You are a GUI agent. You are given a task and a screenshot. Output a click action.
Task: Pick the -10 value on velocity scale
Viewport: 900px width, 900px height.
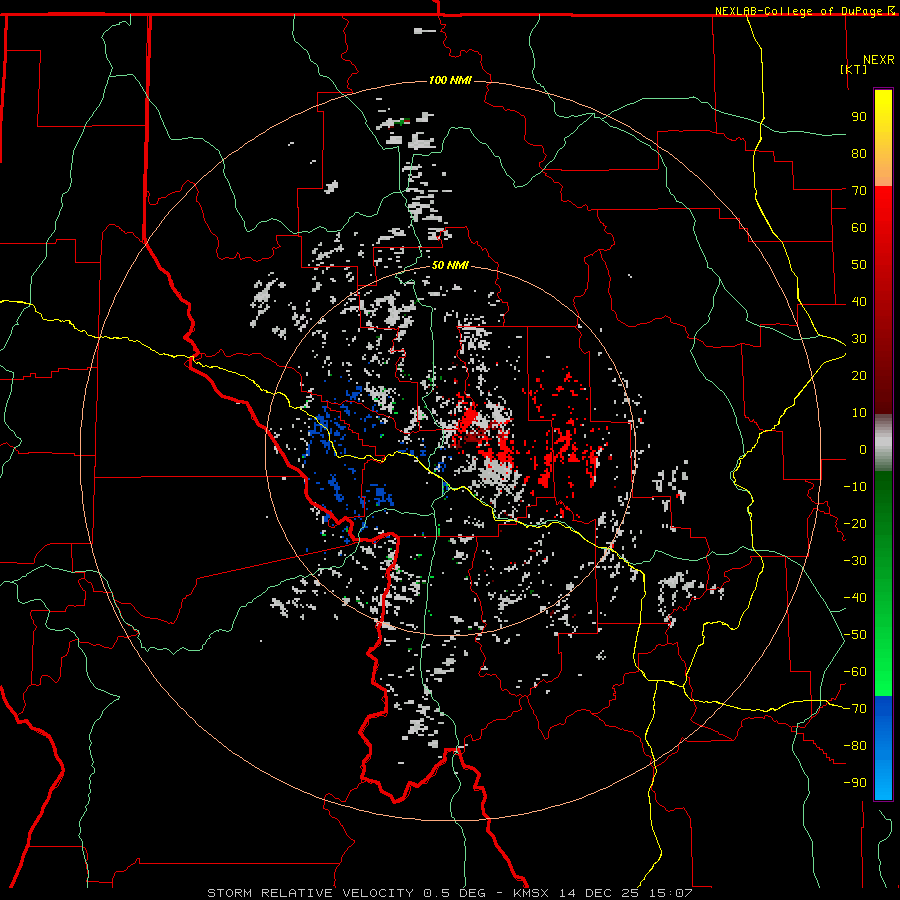click(855, 487)
